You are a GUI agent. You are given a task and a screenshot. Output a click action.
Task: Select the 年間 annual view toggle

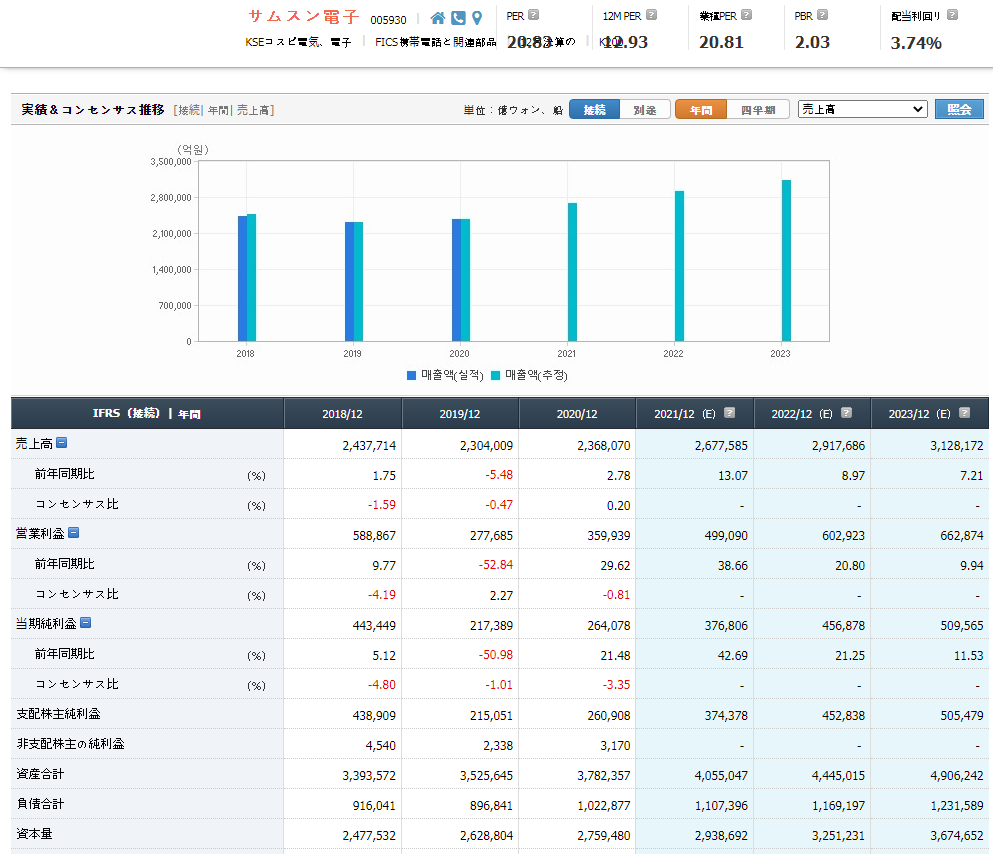(701, 110)
